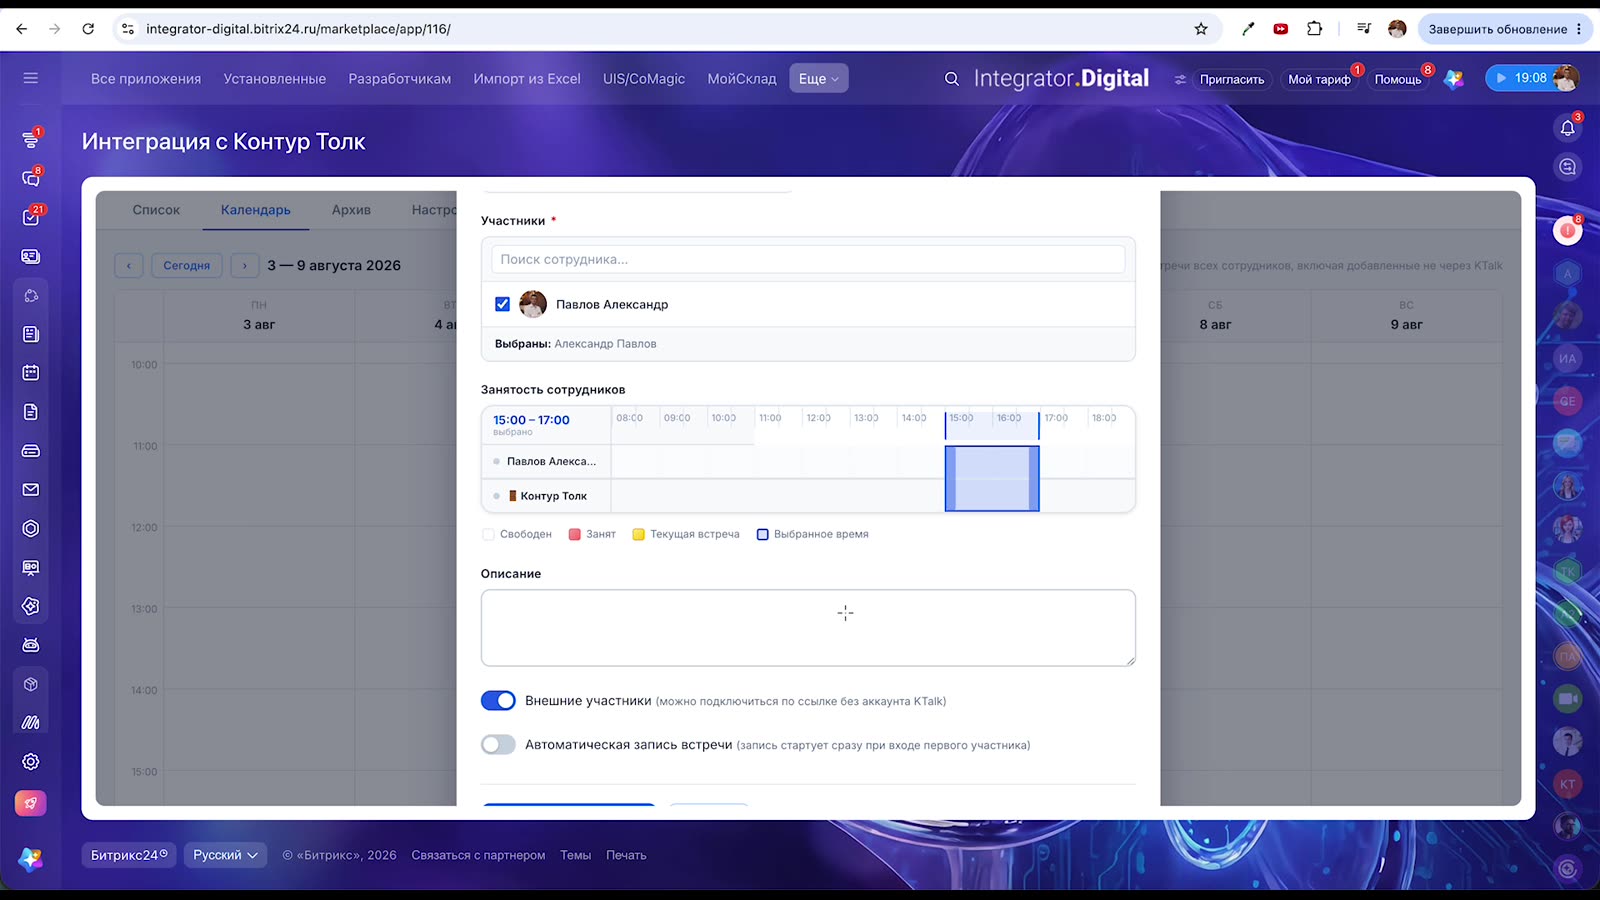Click the 19:08 timer play button
Screen dimensions: 1600x900
1501,78
